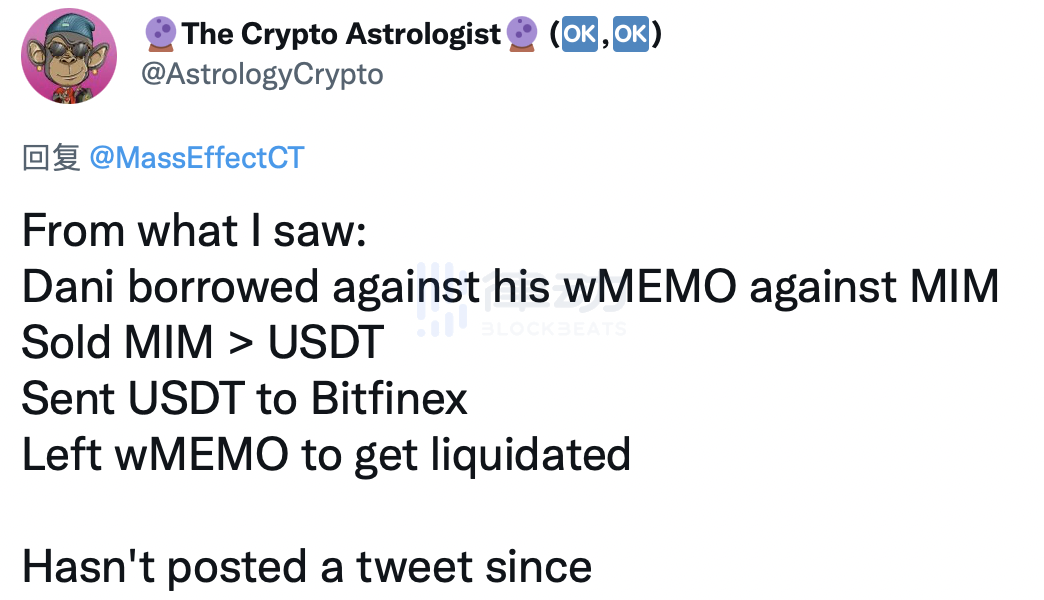Viewport: 1044px width, 600px height.
Task: Click 'MIM' at the end of the borrowed line
Action: pyautogui.click(x=954, y=287)
